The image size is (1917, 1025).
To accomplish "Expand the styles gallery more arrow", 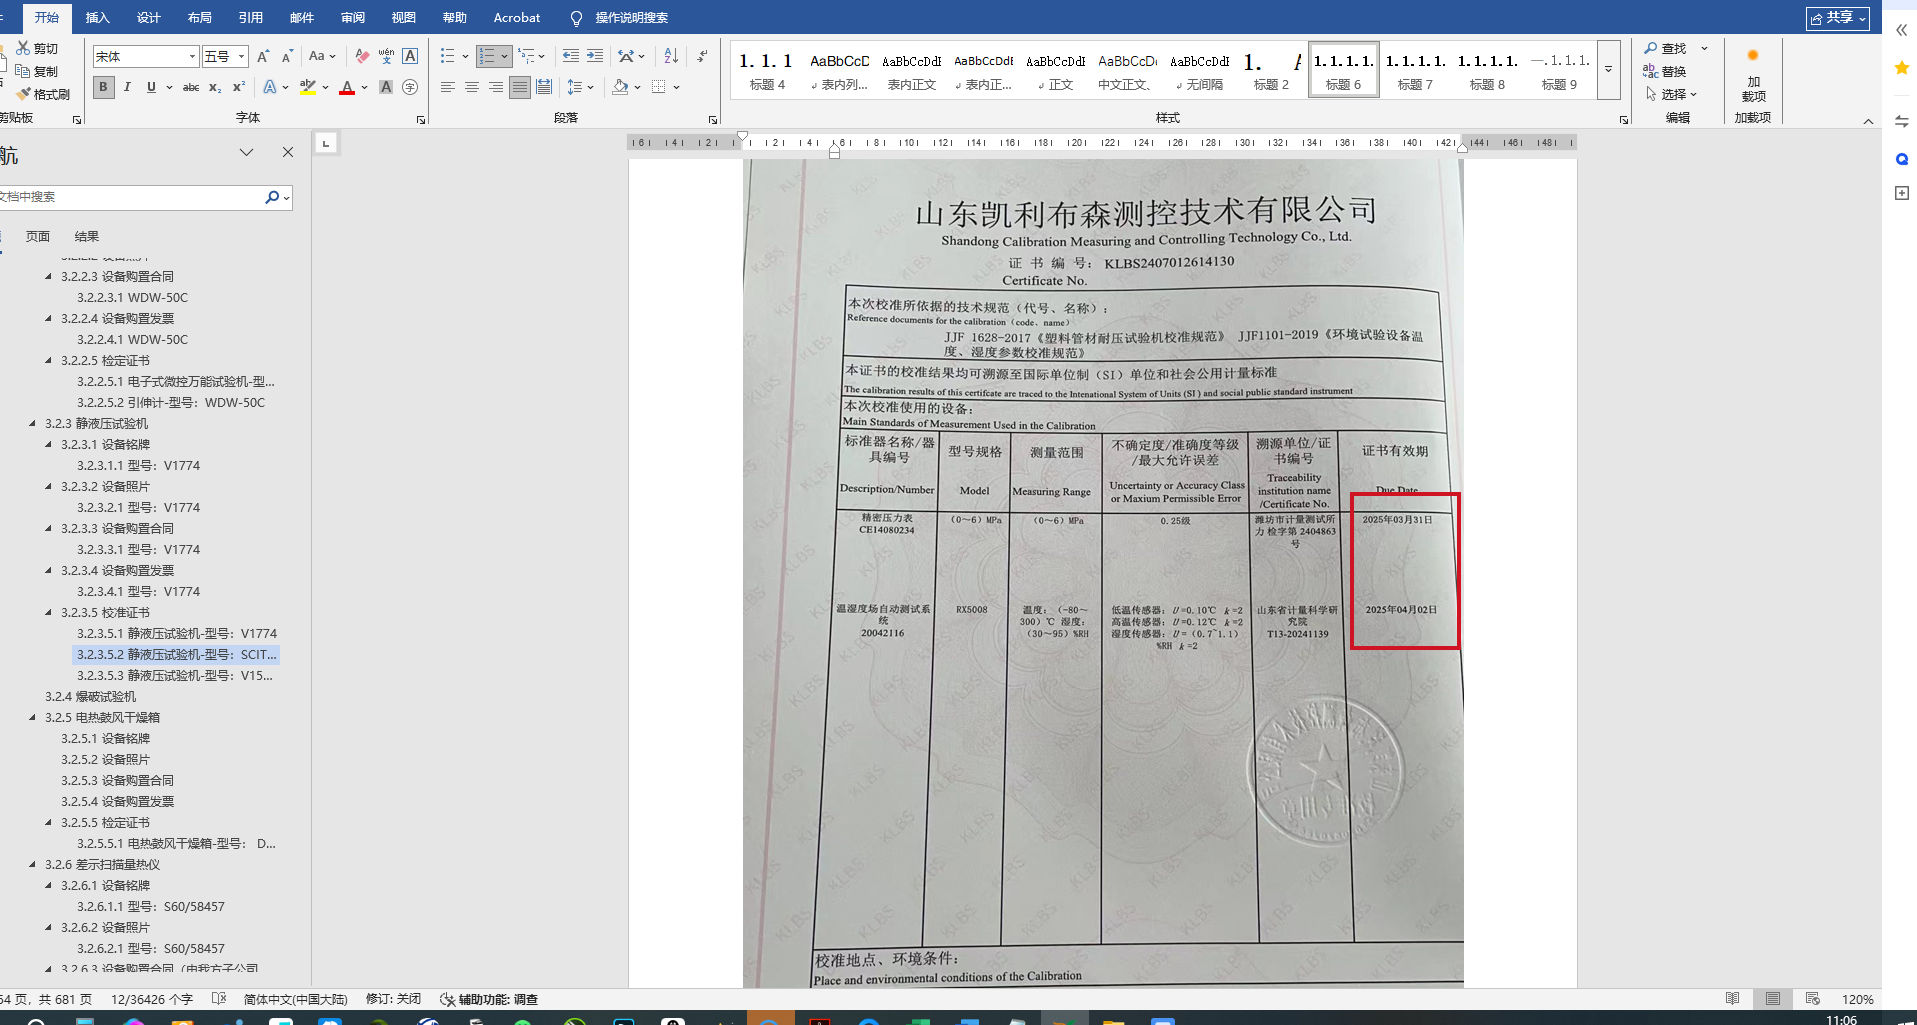I will click(x=1608, y=70).
